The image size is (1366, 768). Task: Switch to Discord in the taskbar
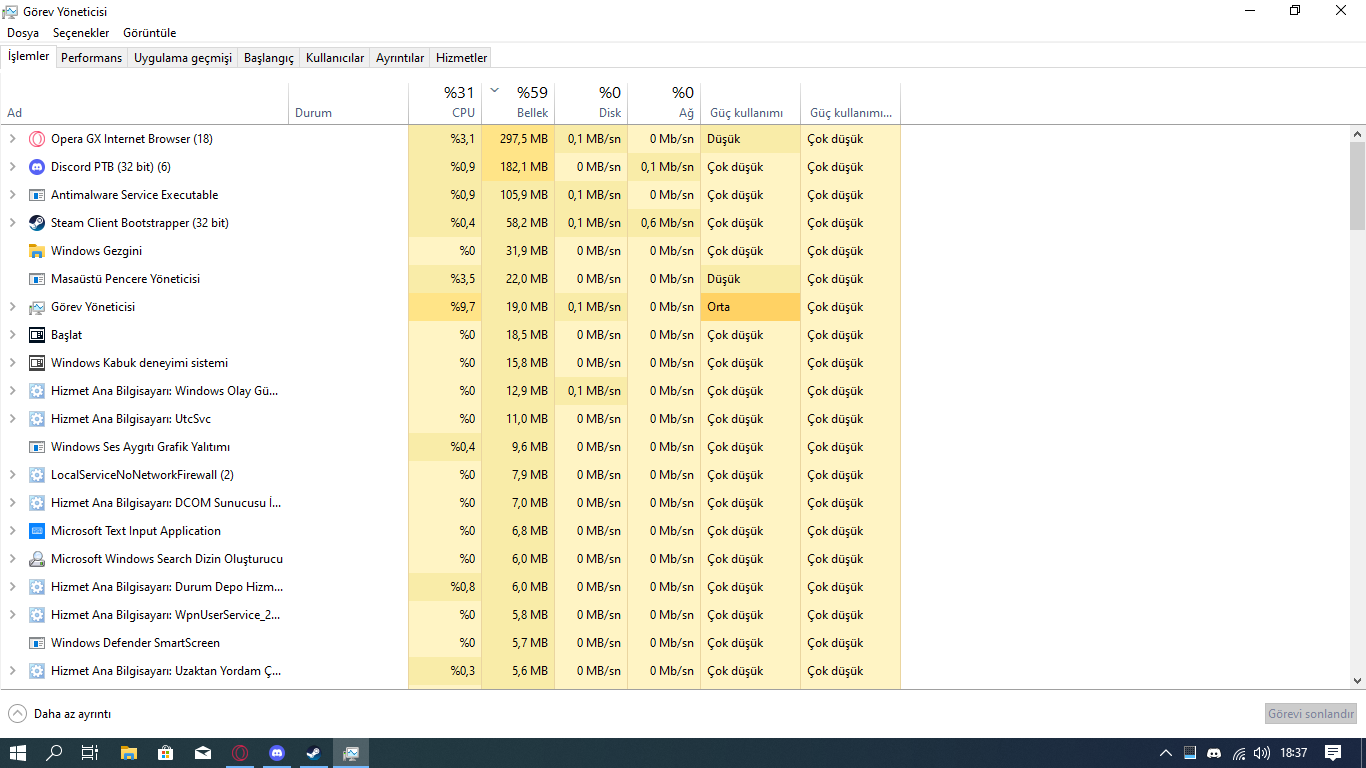[x=277, y=753]
